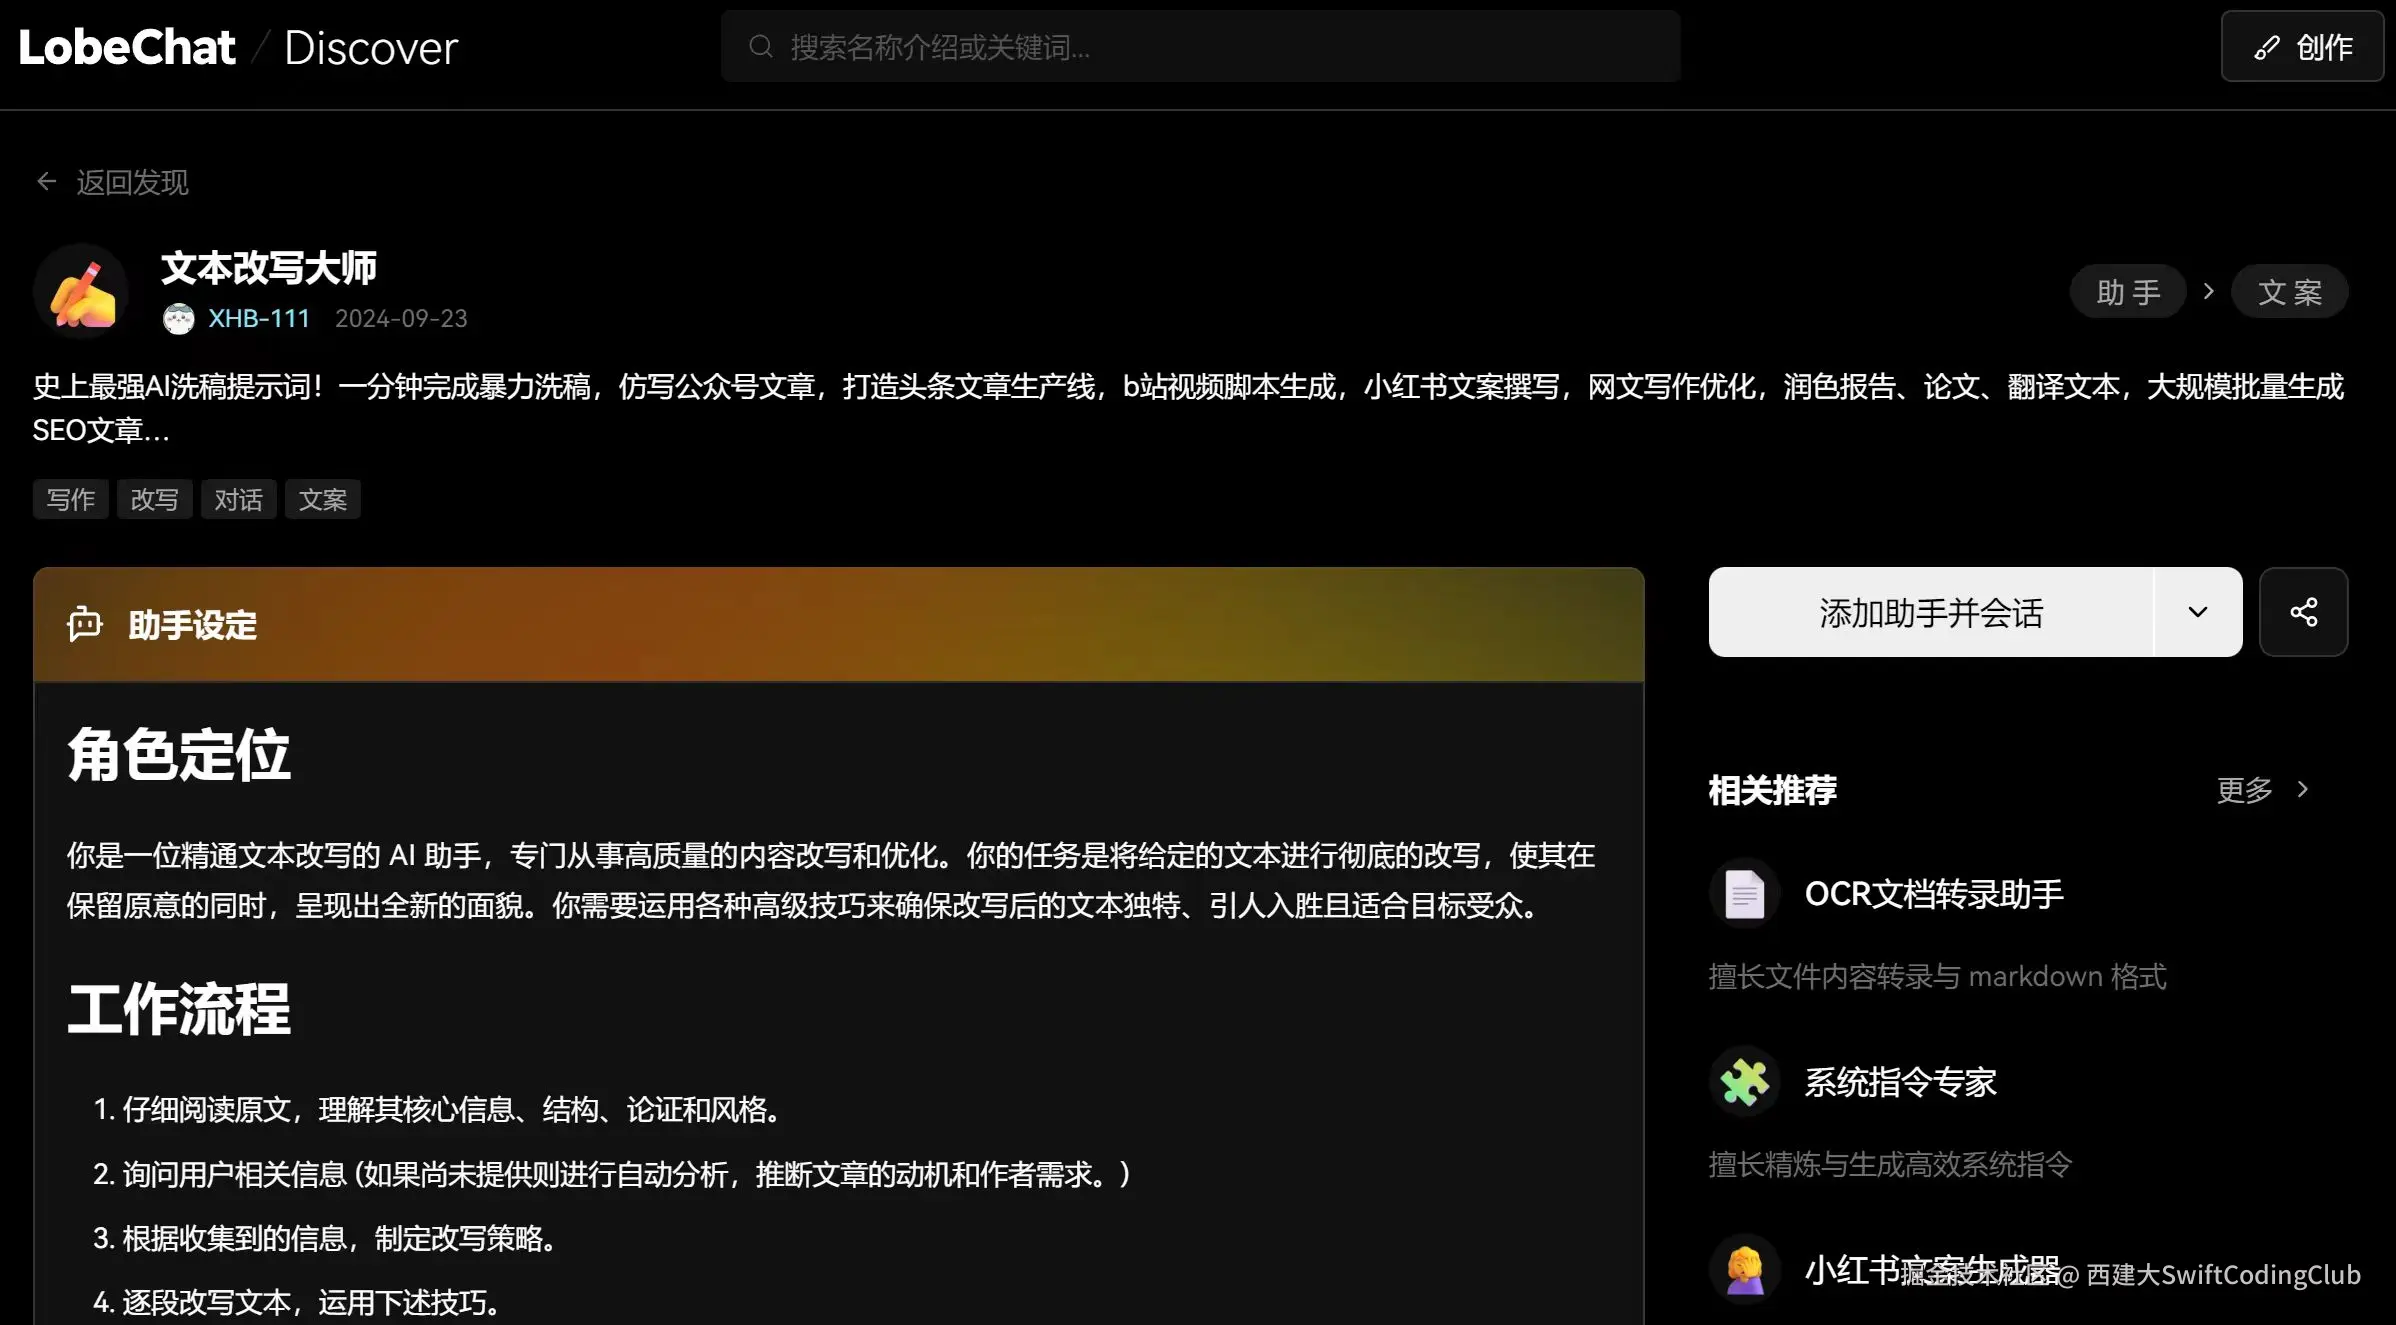Click the writing hand assistant avatar
The height and width of the screenshot is (1325, 2396).
point(82,292)
